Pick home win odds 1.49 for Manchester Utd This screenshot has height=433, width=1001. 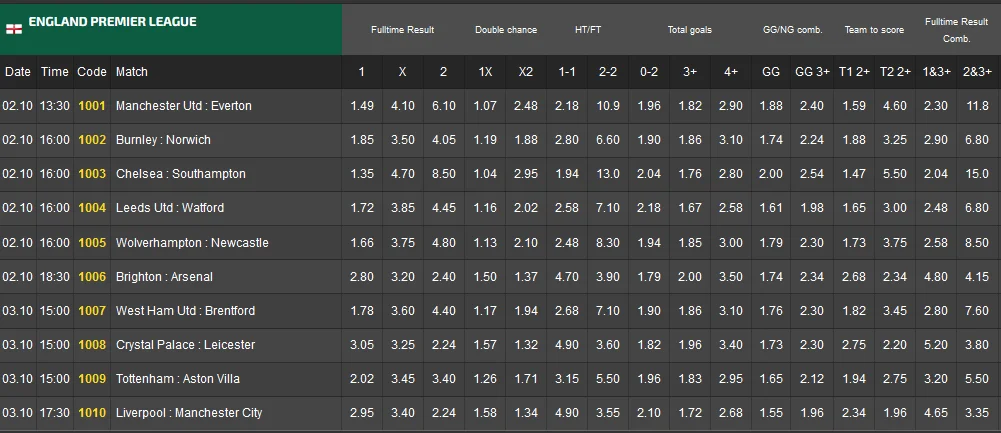tap(362, 106)
